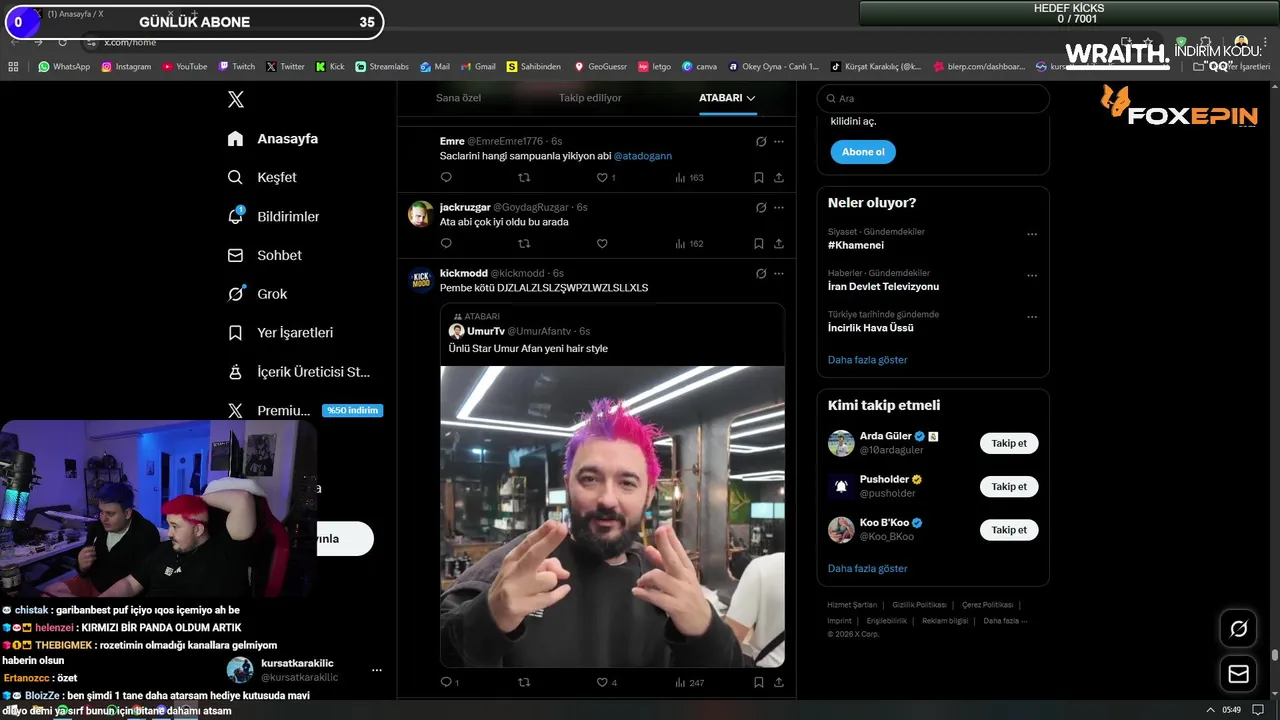Retweet Emre's tweet

pyautogui.click(x=524, y=178)
